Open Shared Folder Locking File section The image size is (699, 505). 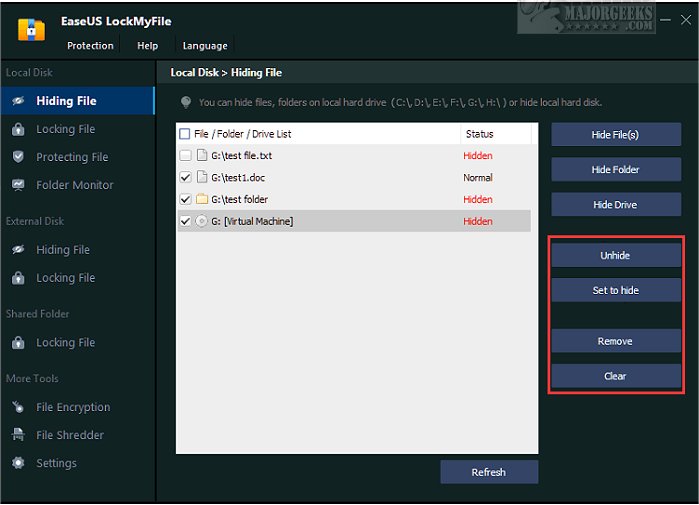pyautogui.click(x=78, y=342)
